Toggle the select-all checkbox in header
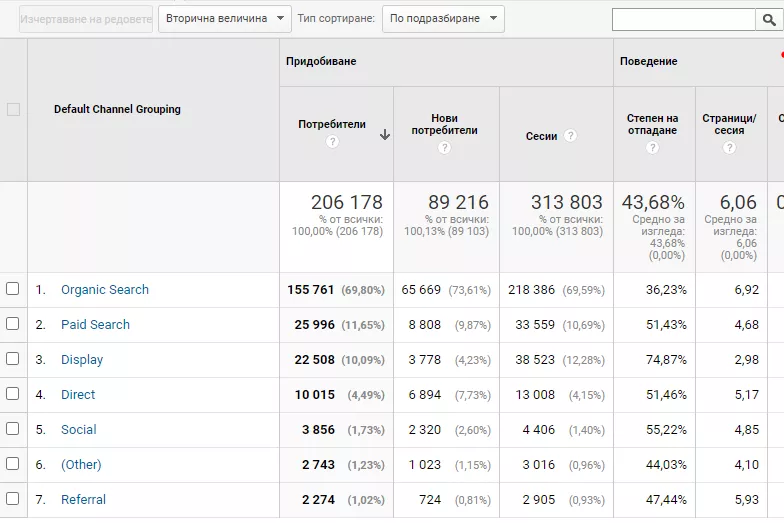The width and height of the screenshot is (784, 523). tap(14, 110)
